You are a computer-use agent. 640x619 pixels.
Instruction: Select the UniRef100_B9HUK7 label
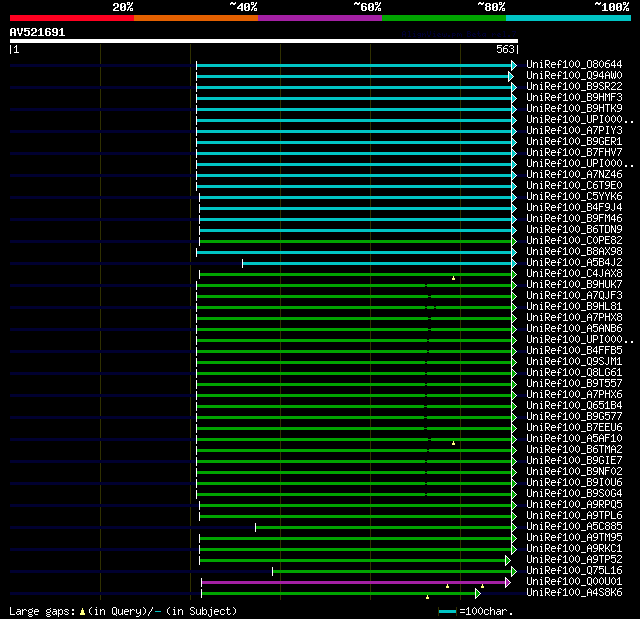click(x=574, y=284)
